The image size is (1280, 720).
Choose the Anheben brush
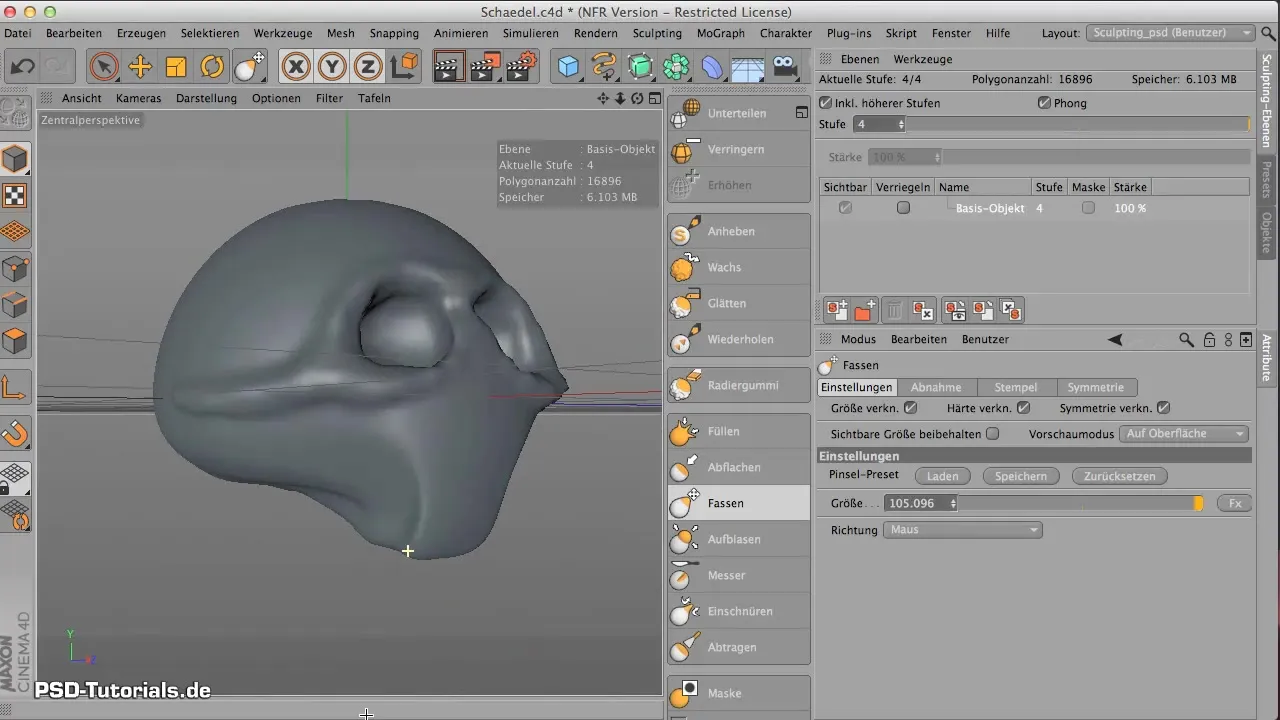[x=739, y=231]
